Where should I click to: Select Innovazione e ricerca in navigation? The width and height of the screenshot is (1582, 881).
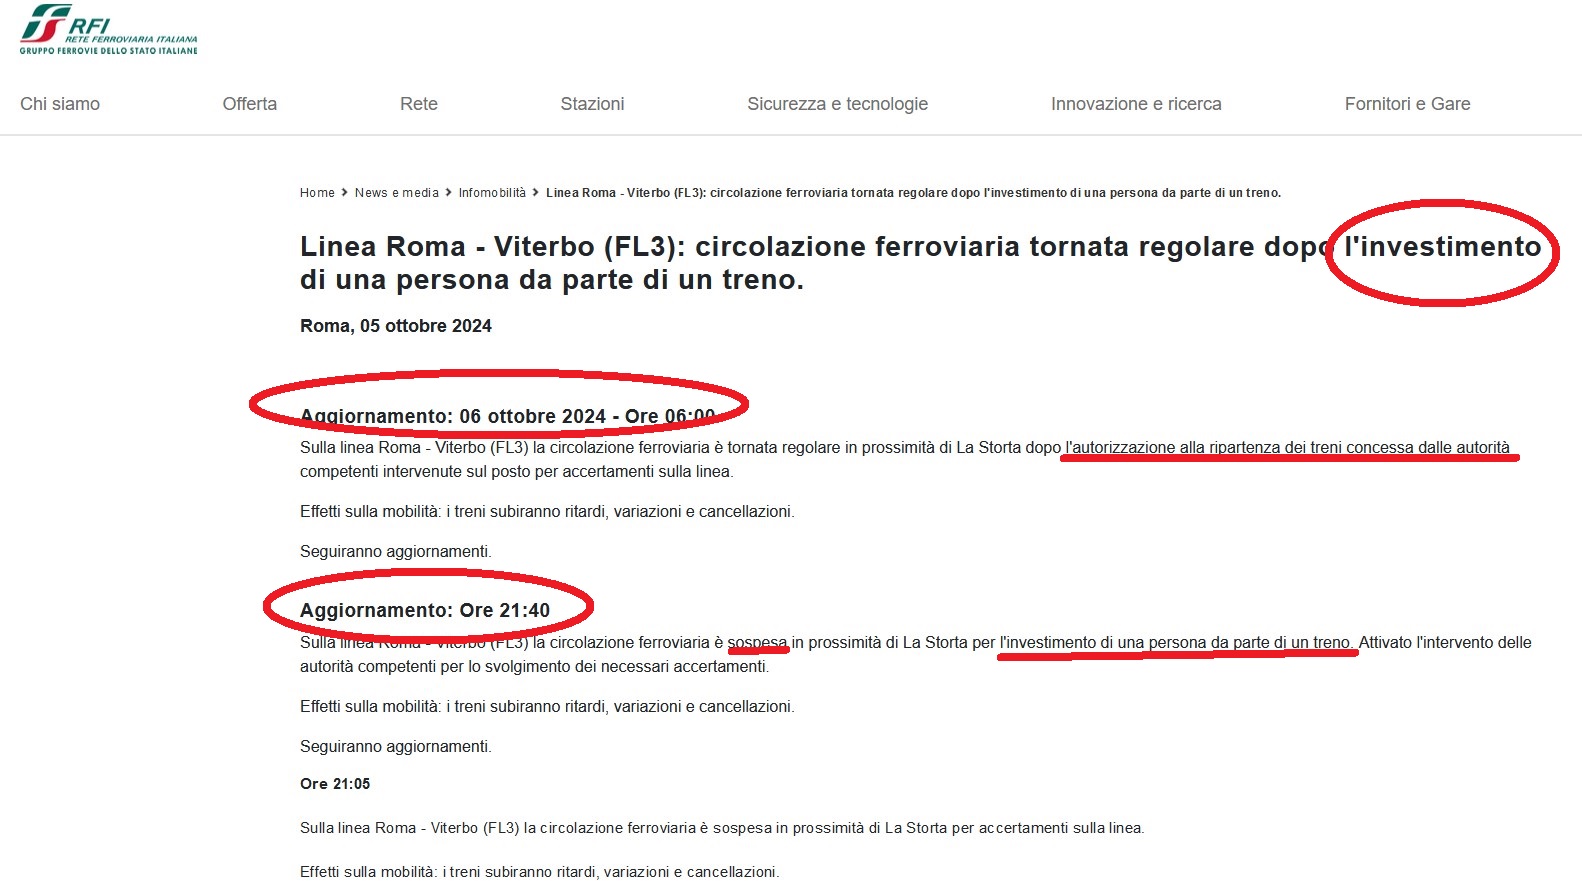(x=1135, y=104)
